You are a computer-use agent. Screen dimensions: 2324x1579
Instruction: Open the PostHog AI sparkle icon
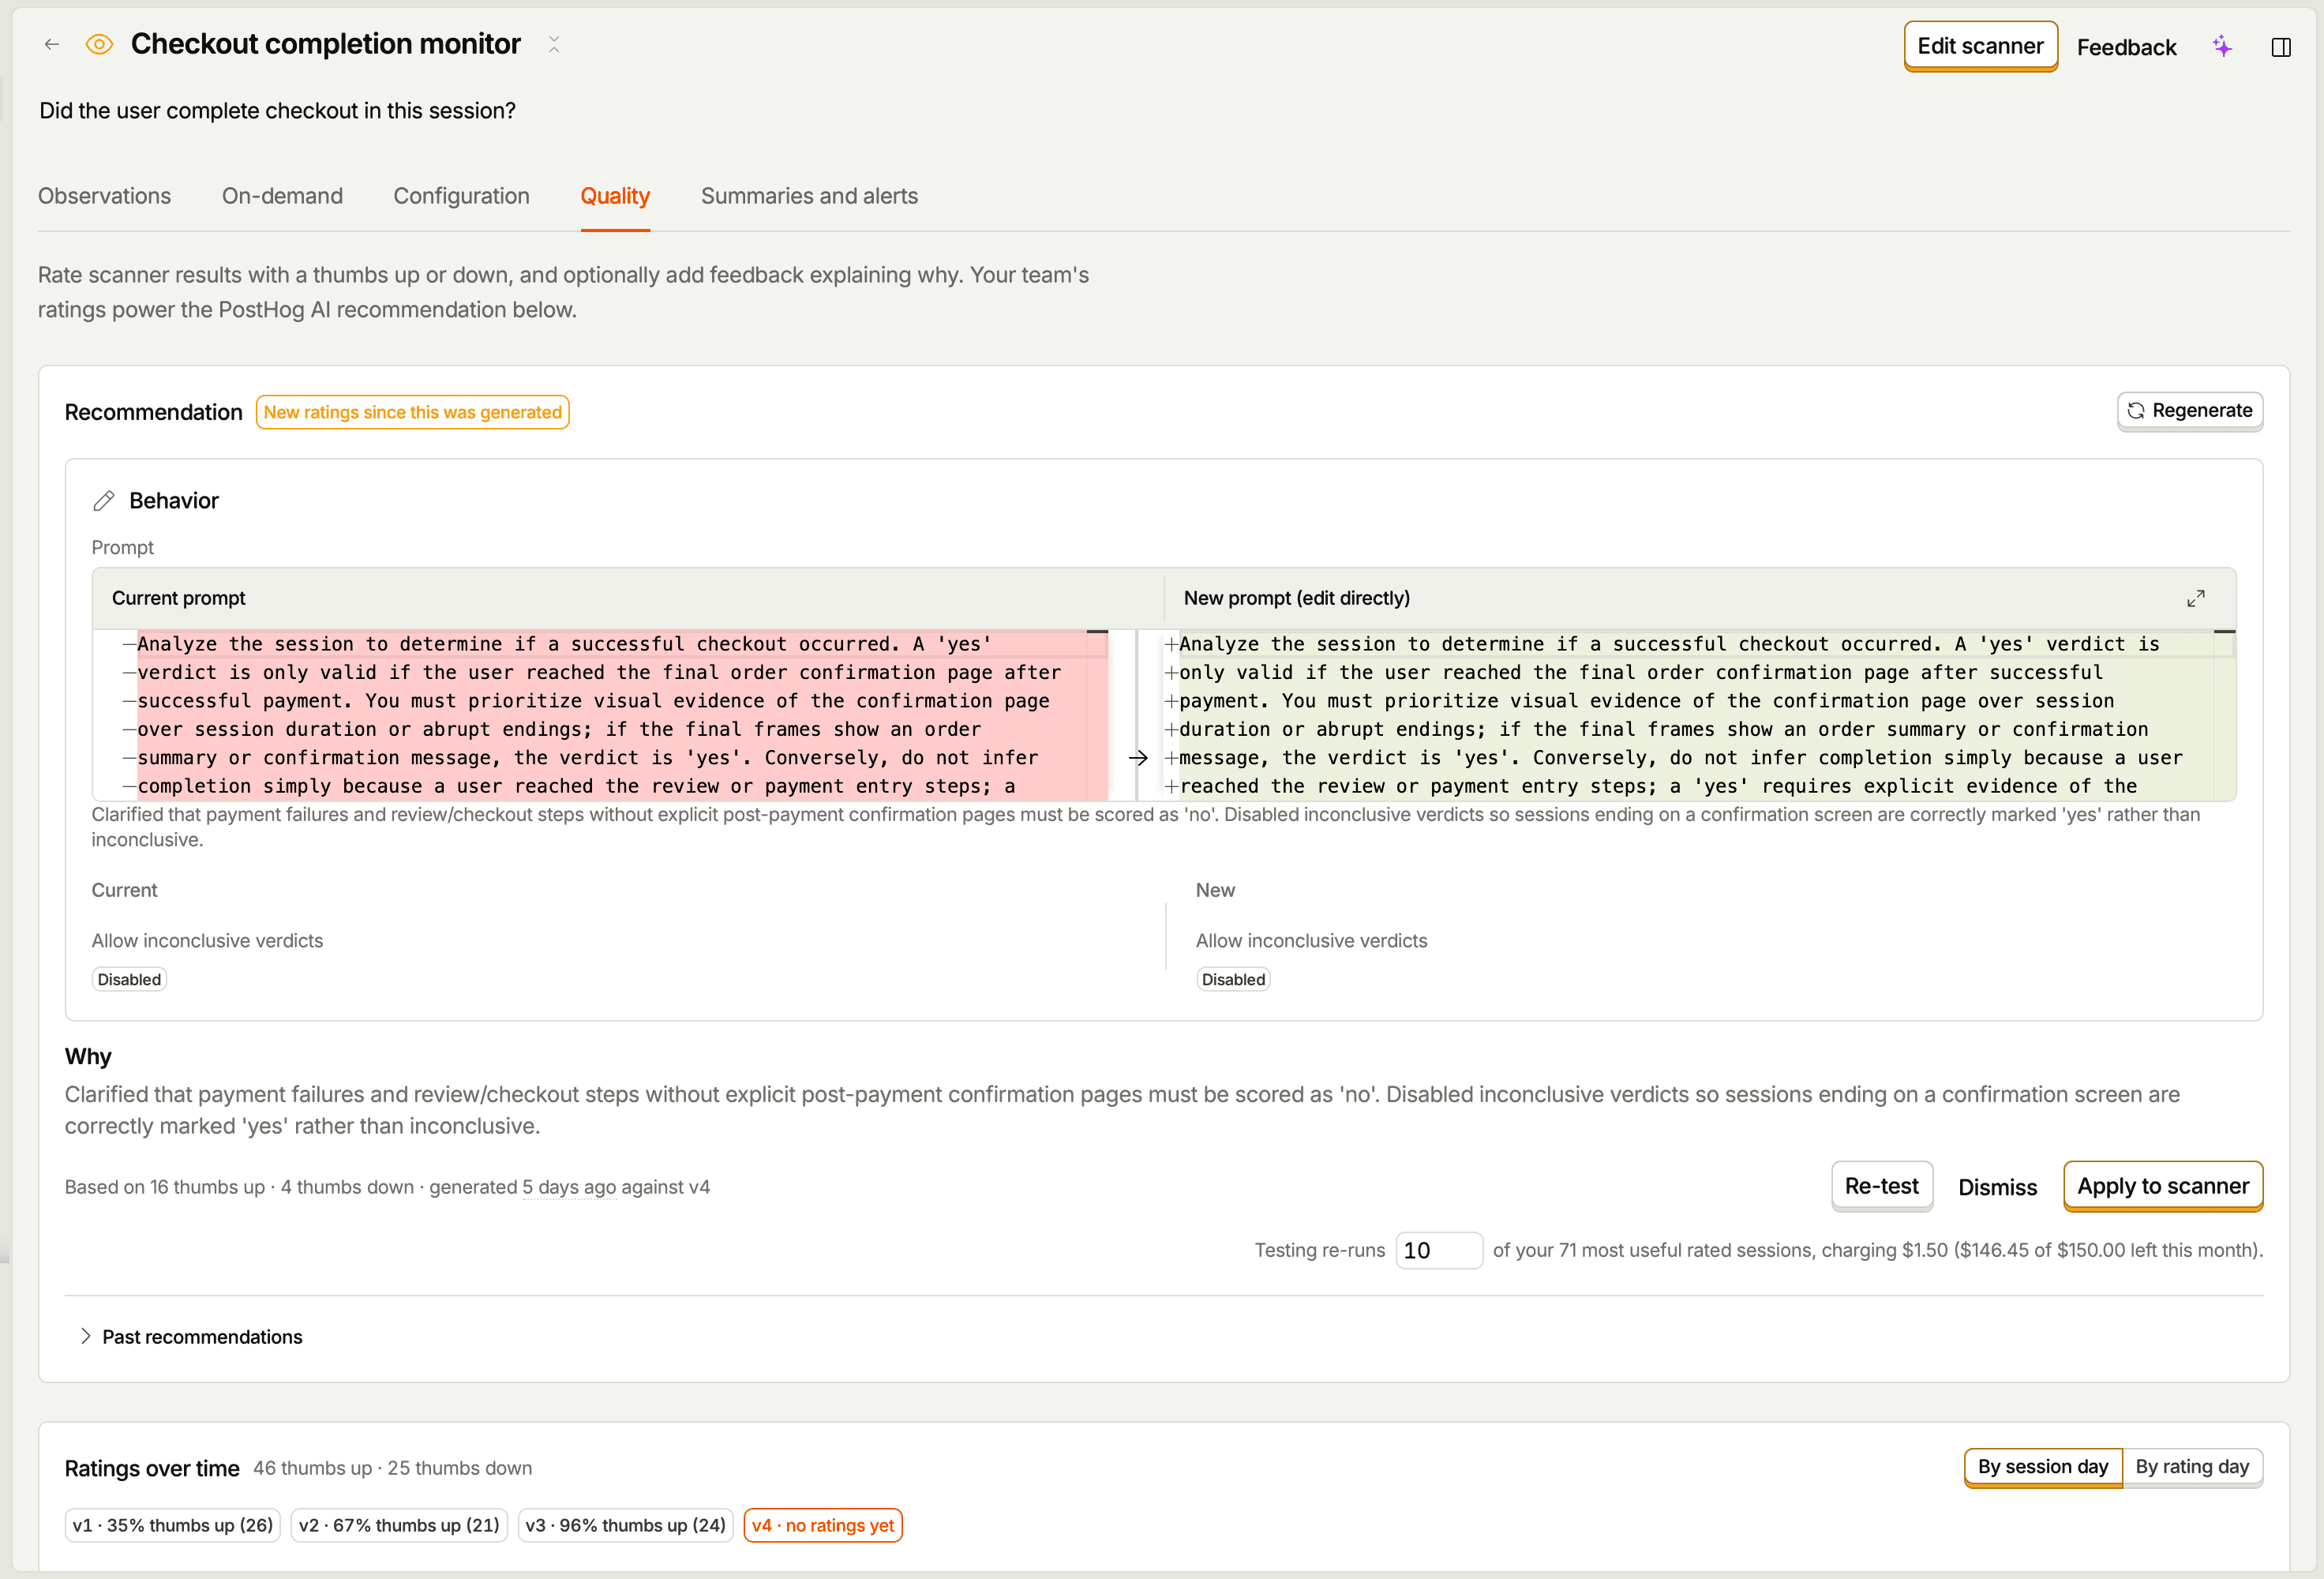[x=2222, y=46]
